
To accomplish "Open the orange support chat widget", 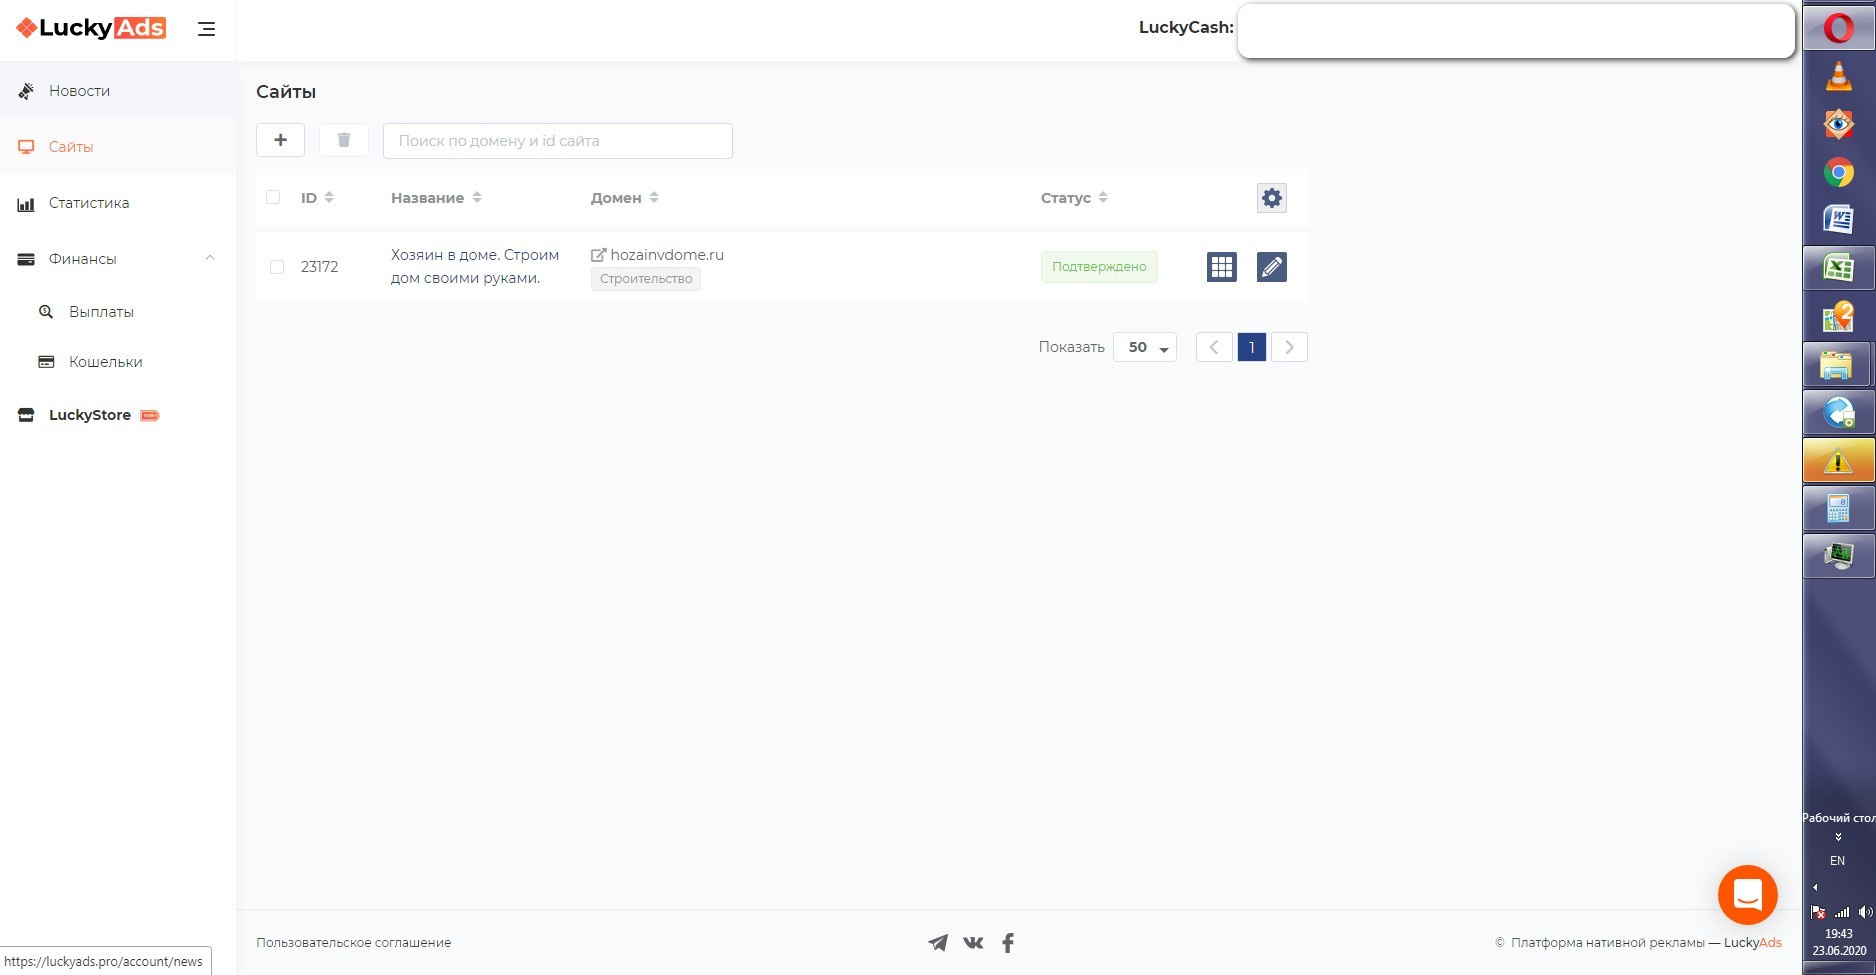I will 1747,895.
